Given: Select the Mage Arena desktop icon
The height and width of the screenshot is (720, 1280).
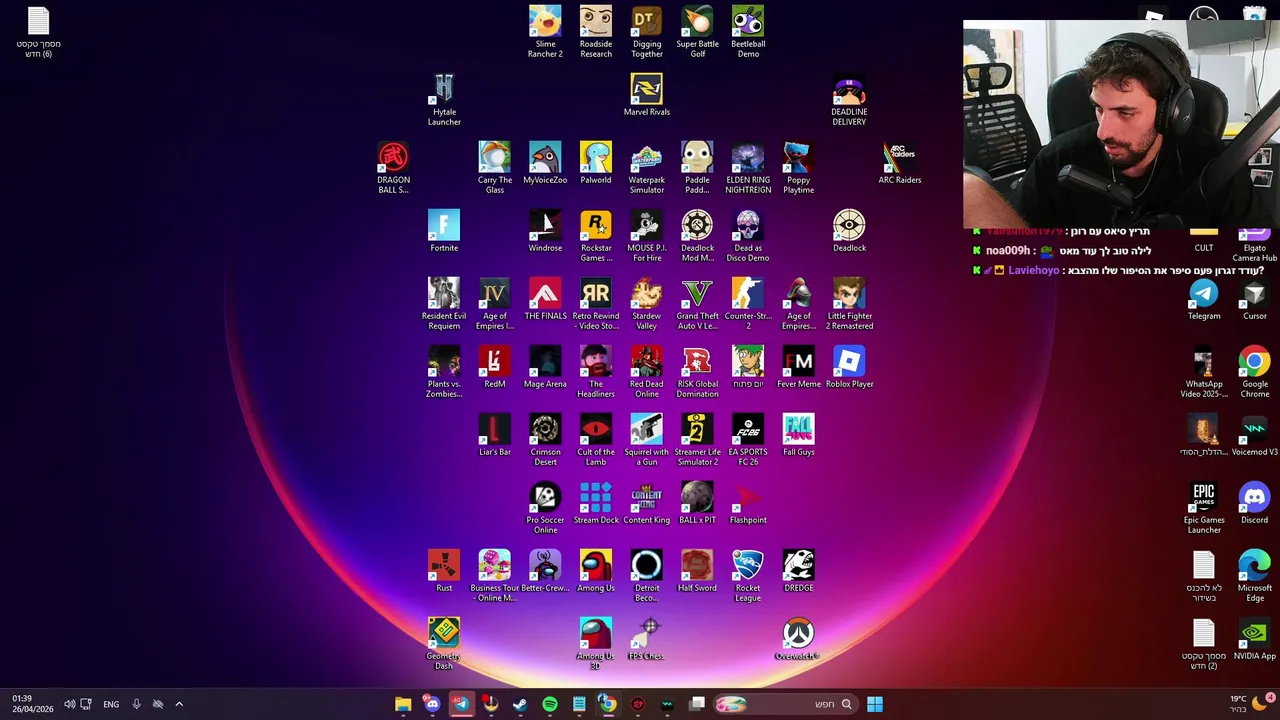Looking at the screenshot, I should click(545, 367).
